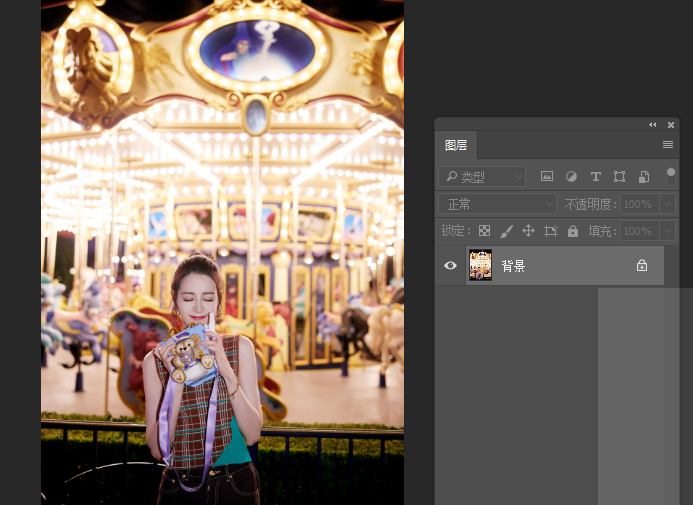This screenshot has width=693, height=505.
Task: Filter layers by pixel layer icon
Action: click(x=547, y=176)
